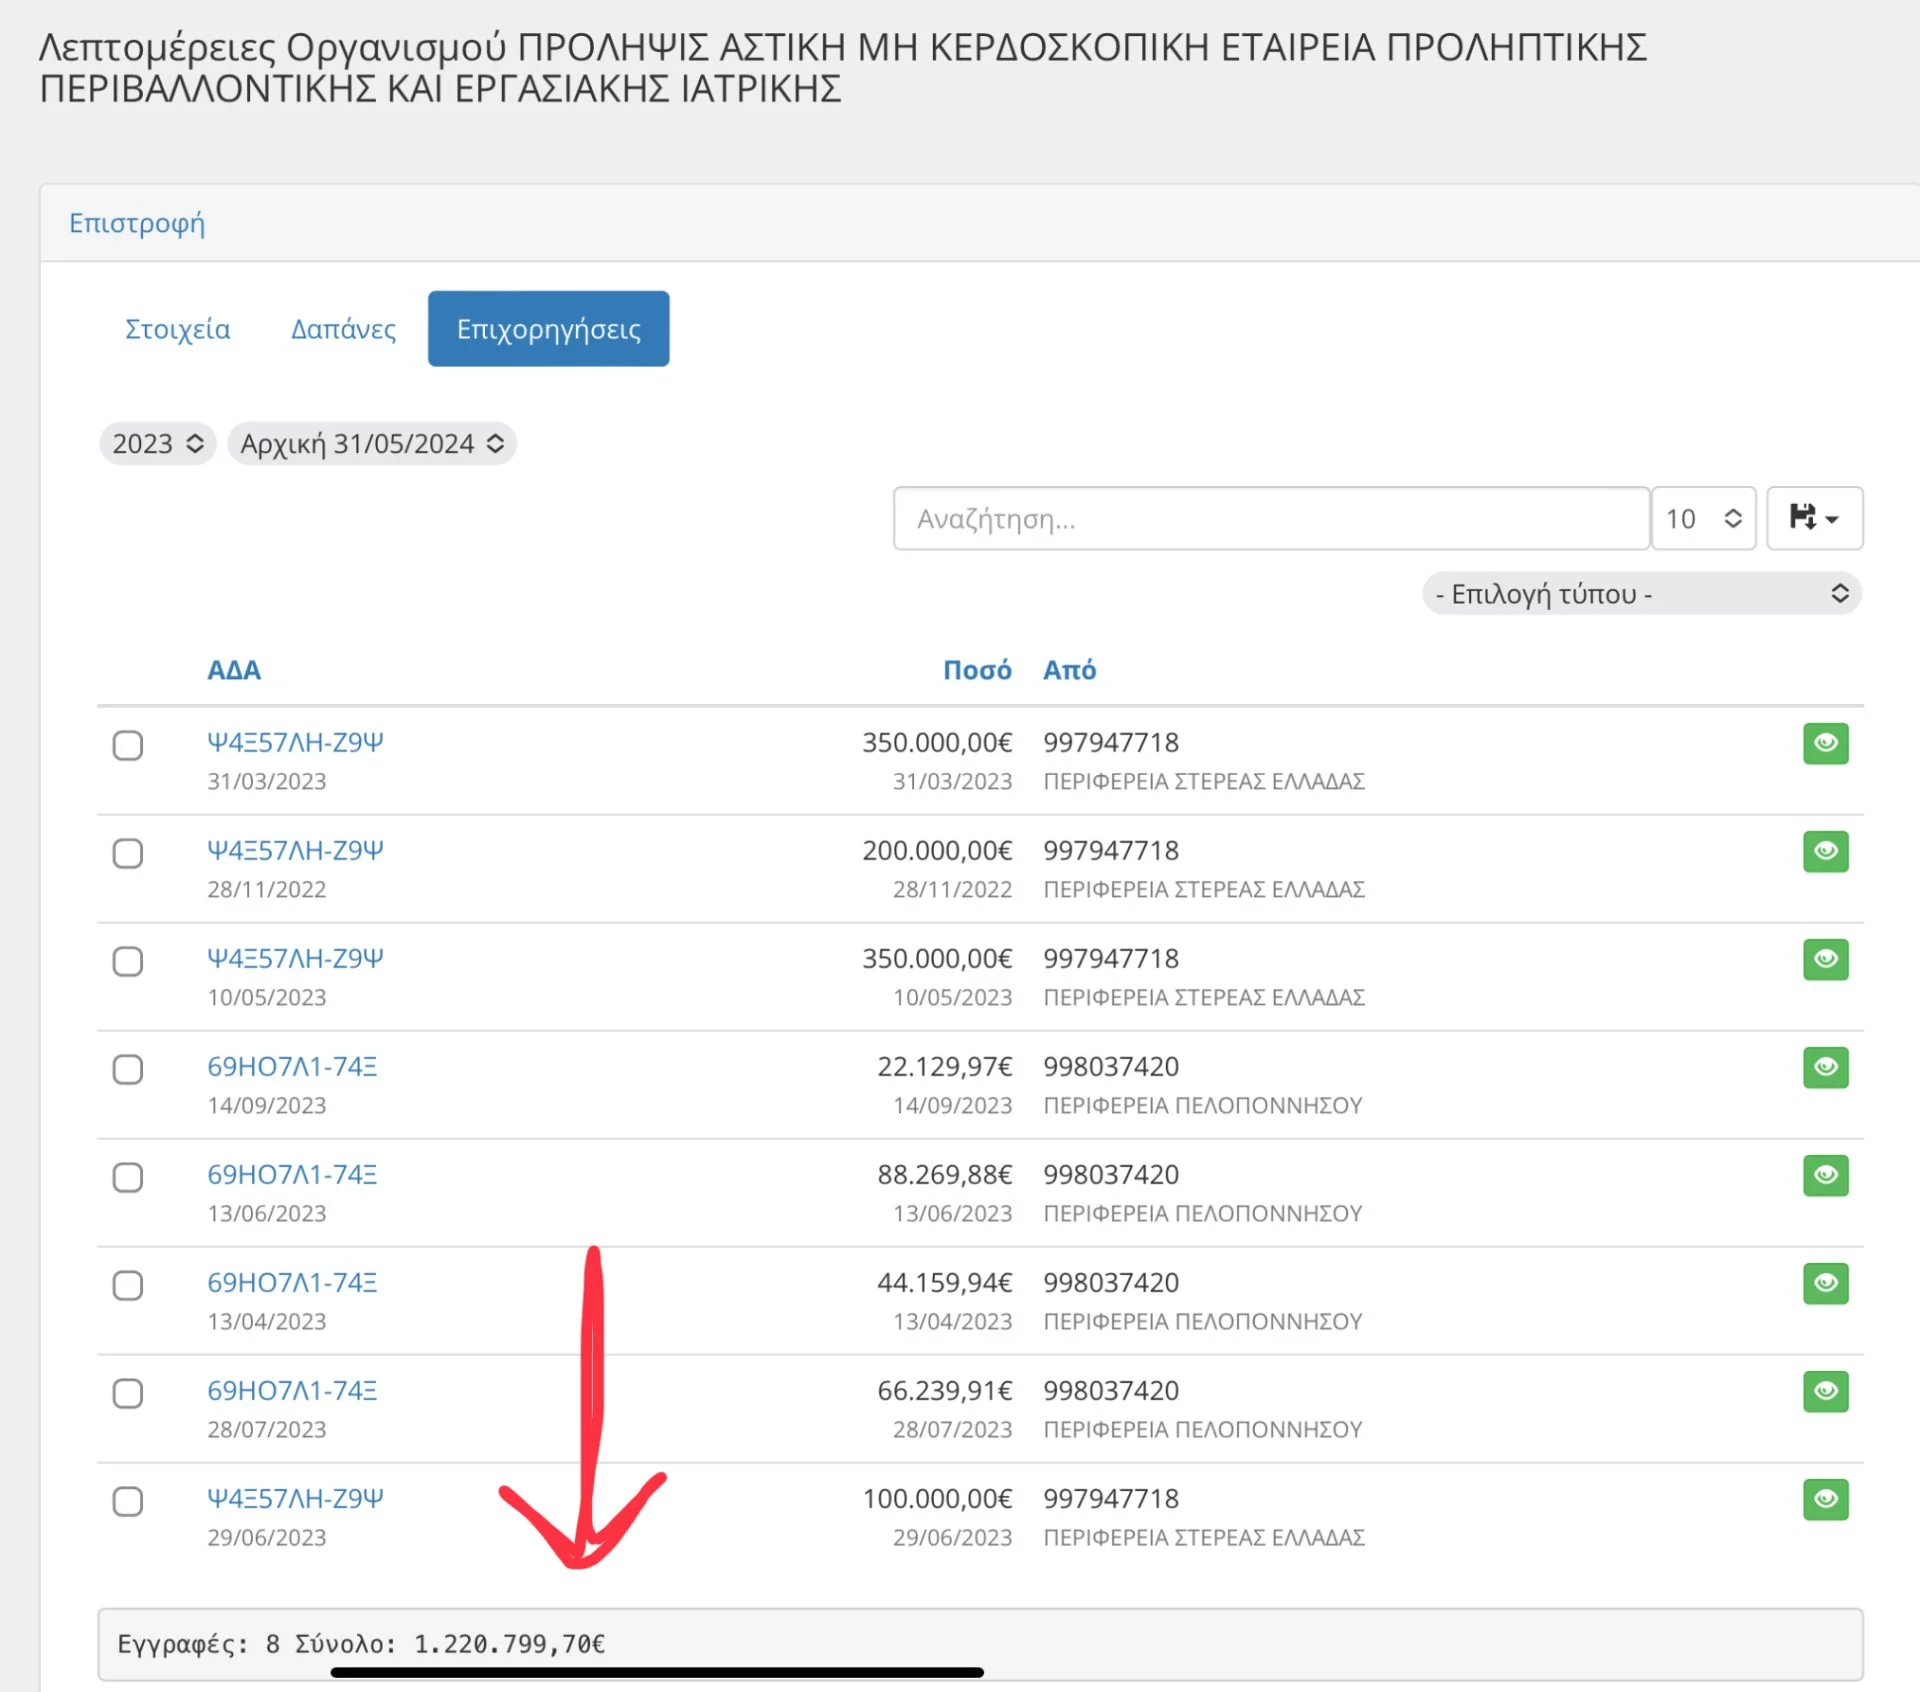1920x1692 pixels.
Task: Select checkbox next to the 14/09/2023 entry
Action: [128, 1069]
